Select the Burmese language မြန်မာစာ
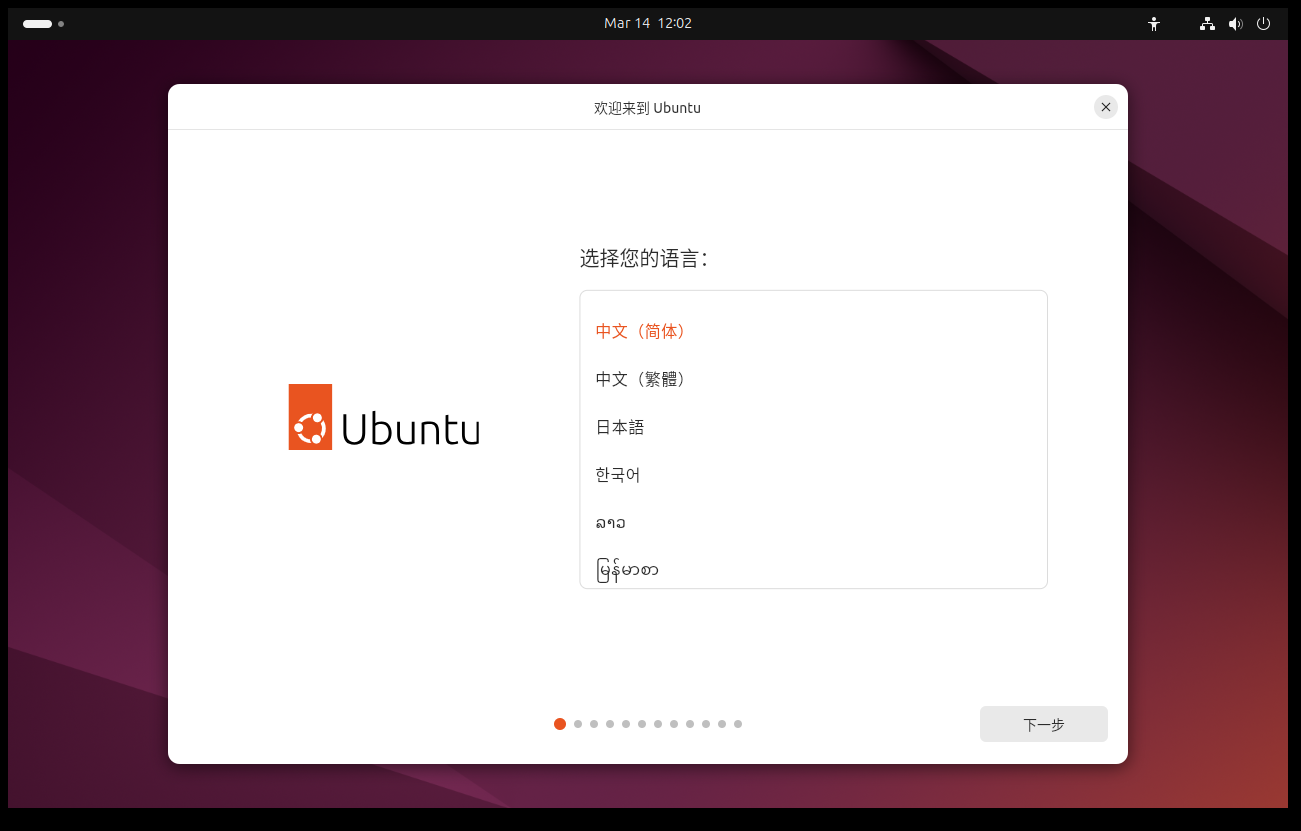This screenshot has height=831, width=1301. click(x=627, y=570)
